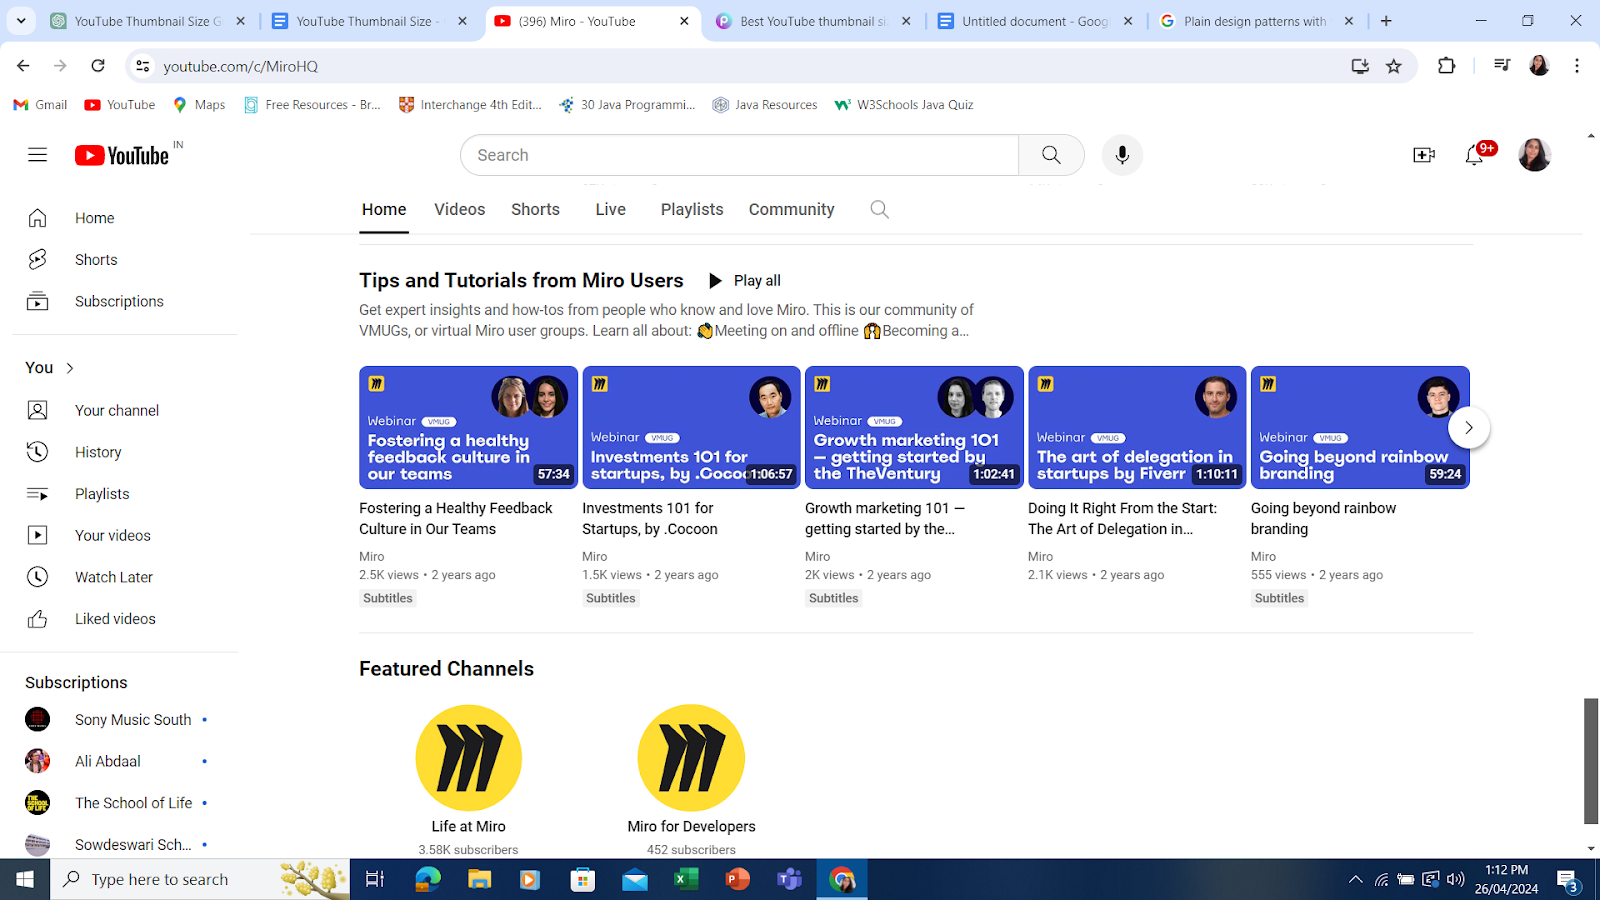Open the Create video icon
Screen dimensions: 1600x900
click(1424, 155)
